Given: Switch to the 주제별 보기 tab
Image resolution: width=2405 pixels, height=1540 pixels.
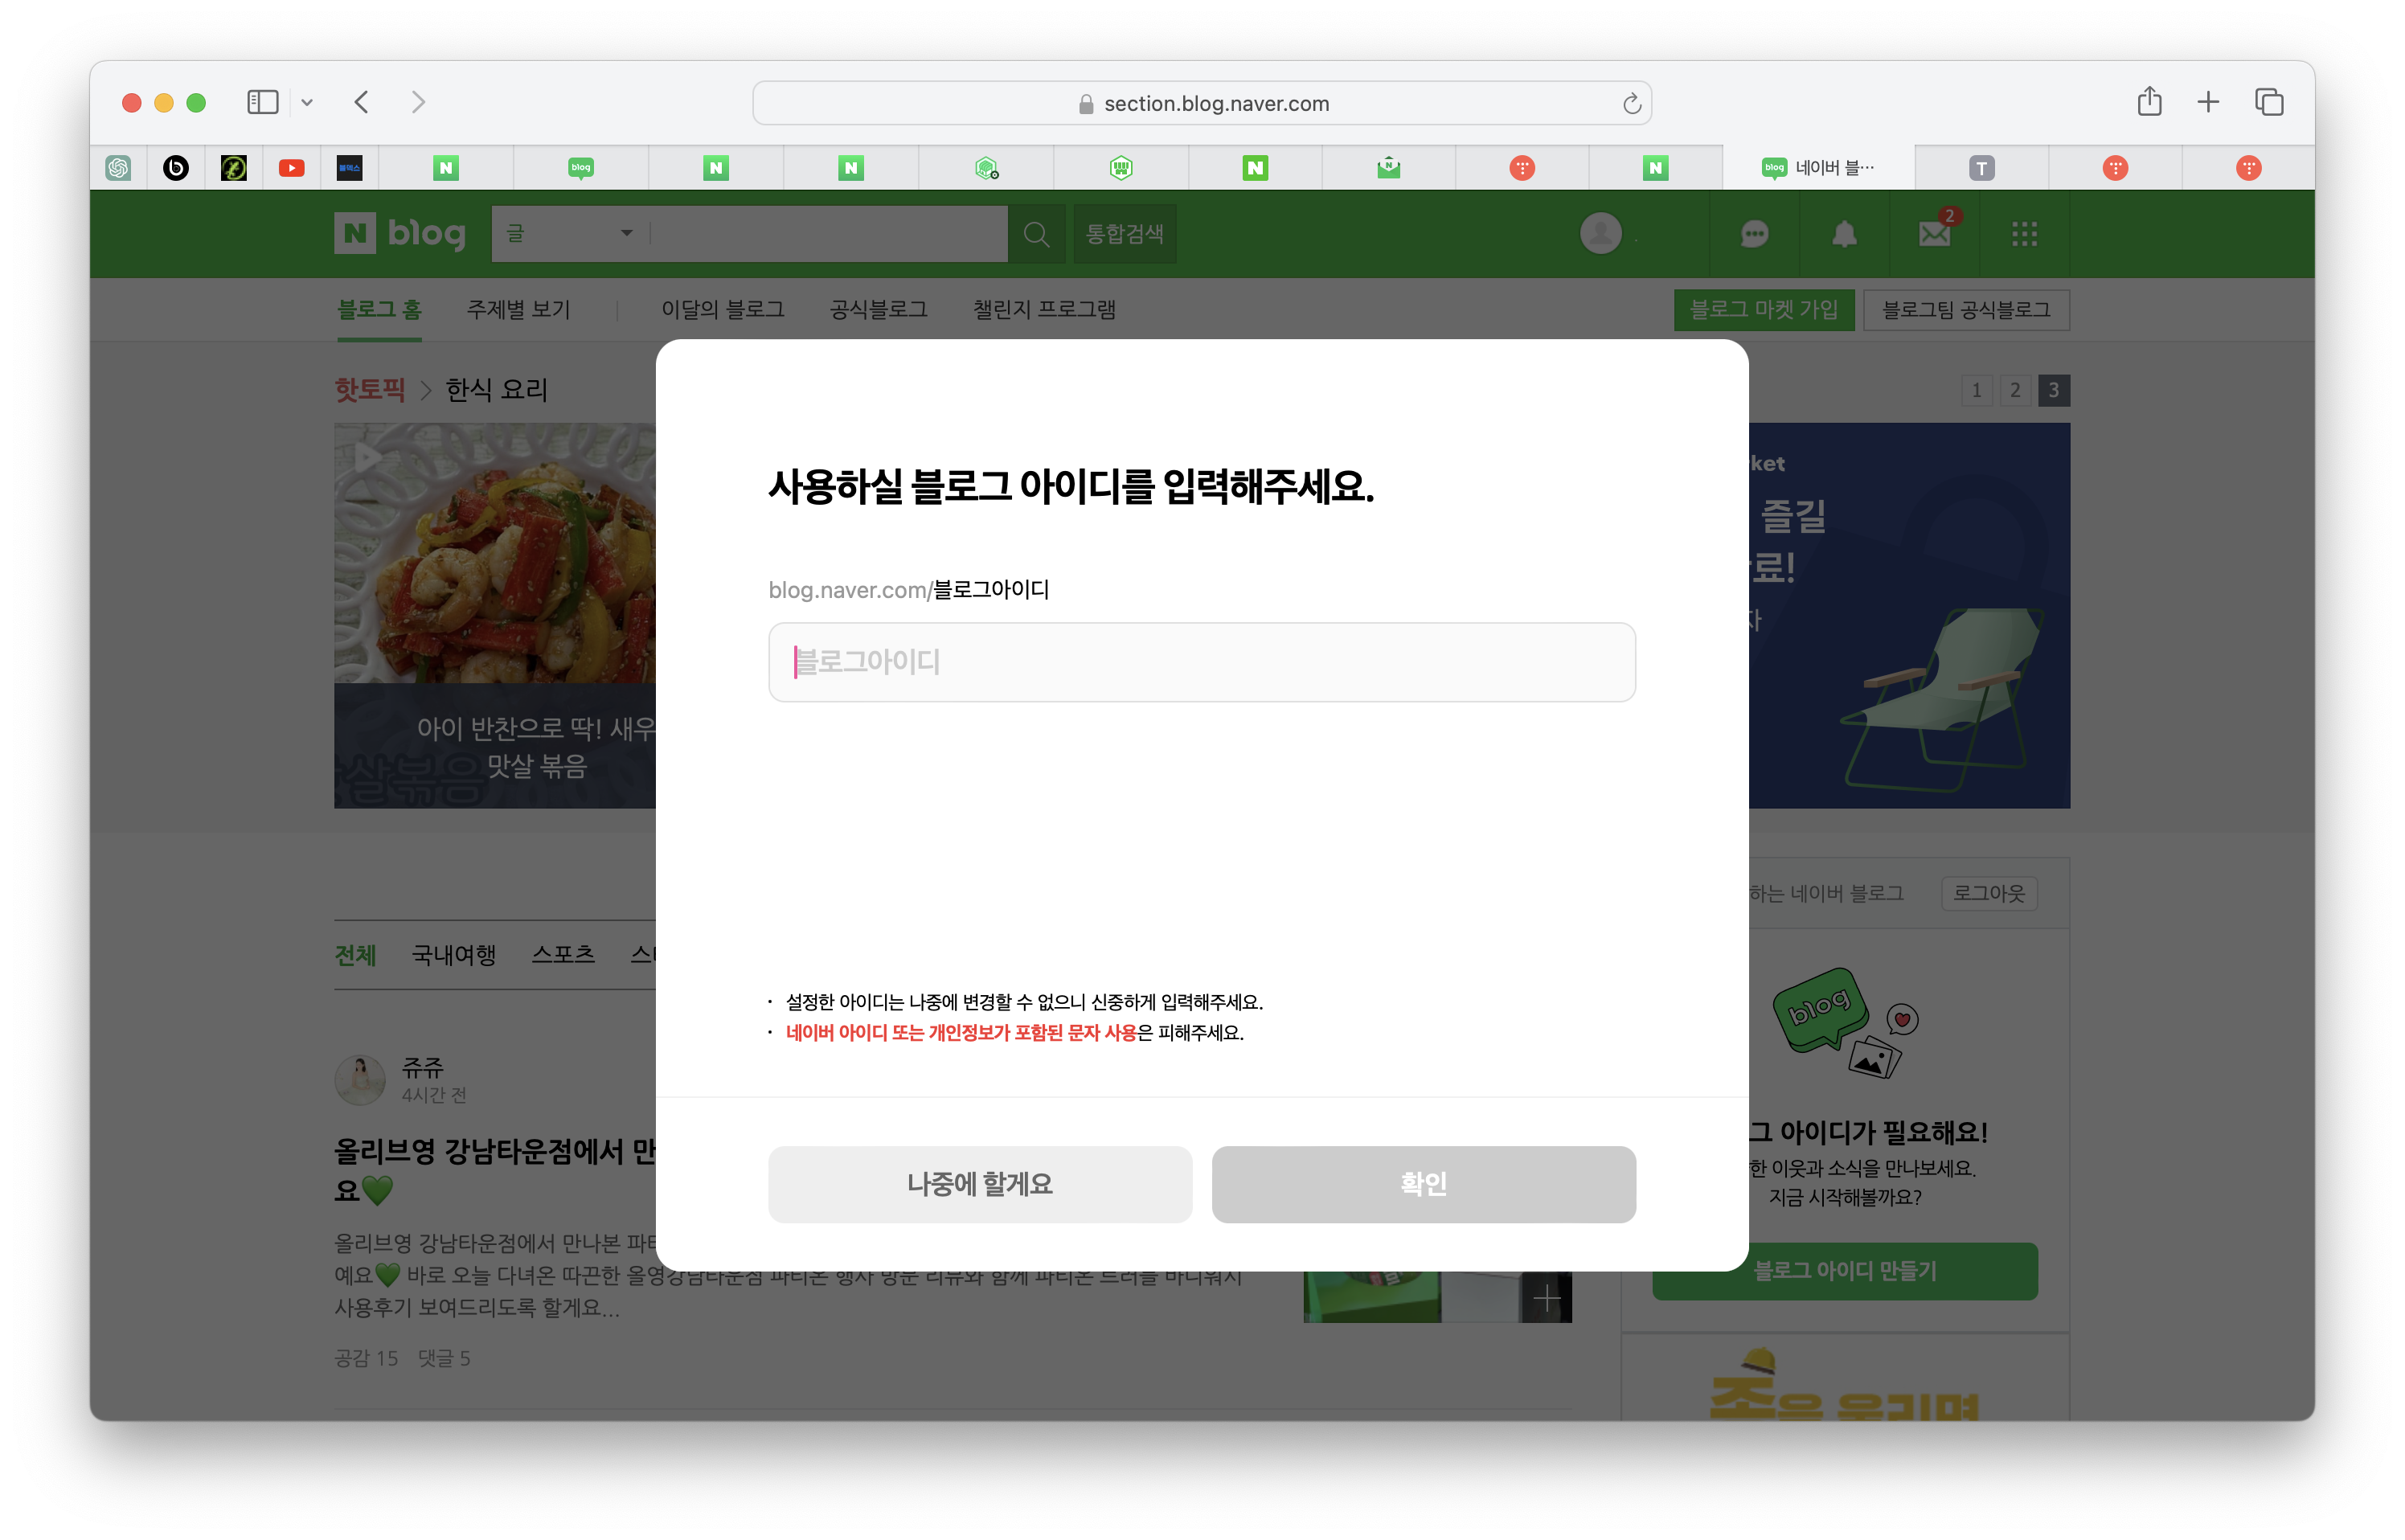Looking at the screenshot, I should pos(518,310).
